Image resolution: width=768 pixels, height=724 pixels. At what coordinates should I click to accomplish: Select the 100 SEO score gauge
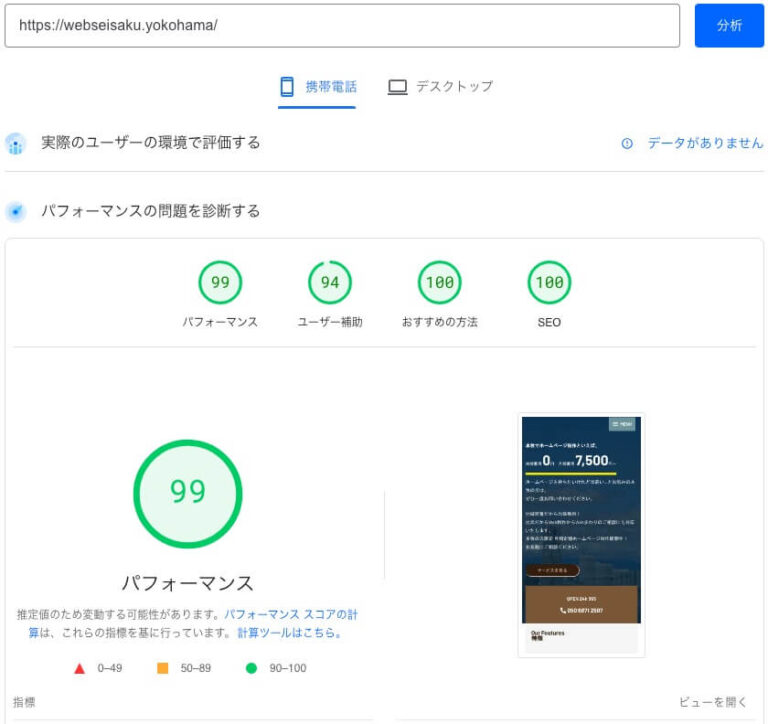[x=549, y=283]
